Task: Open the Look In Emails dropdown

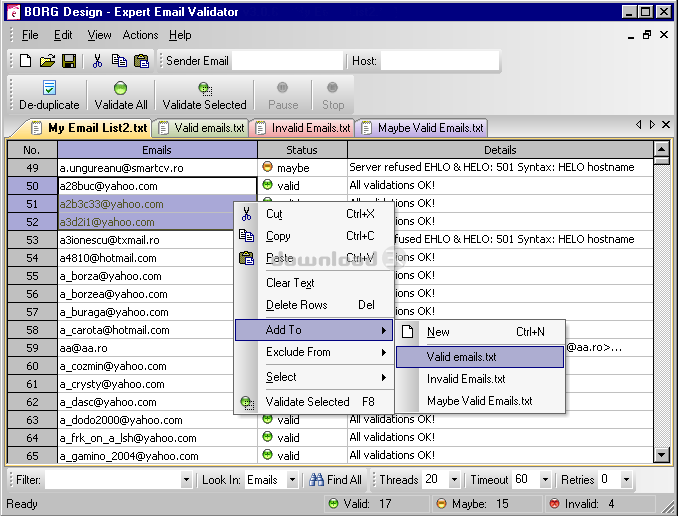Action: [x=292, y=480]
